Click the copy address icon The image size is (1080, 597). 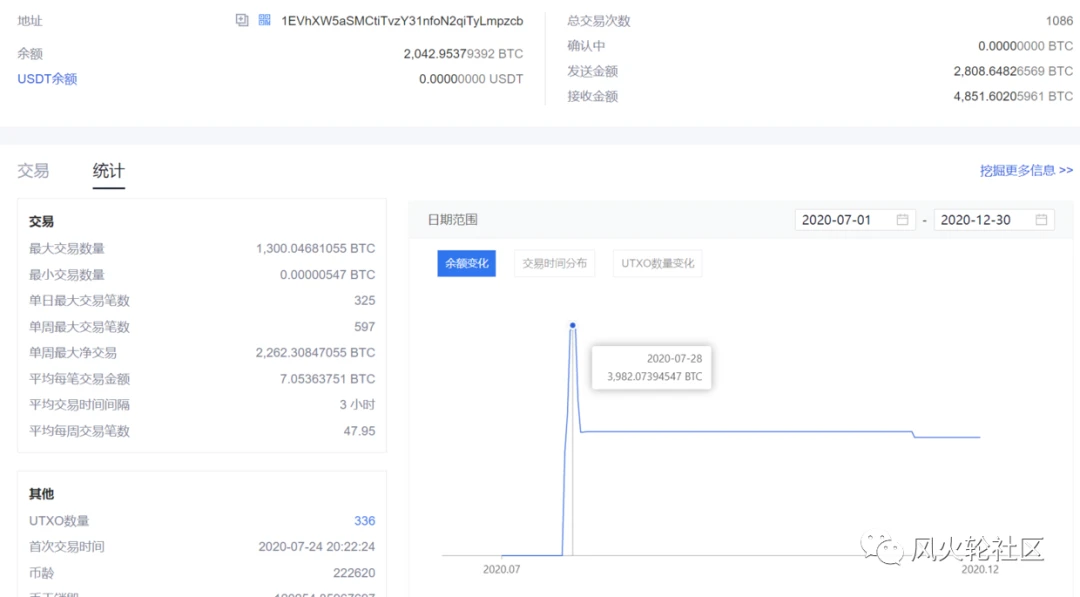click(x=242, y=20)
